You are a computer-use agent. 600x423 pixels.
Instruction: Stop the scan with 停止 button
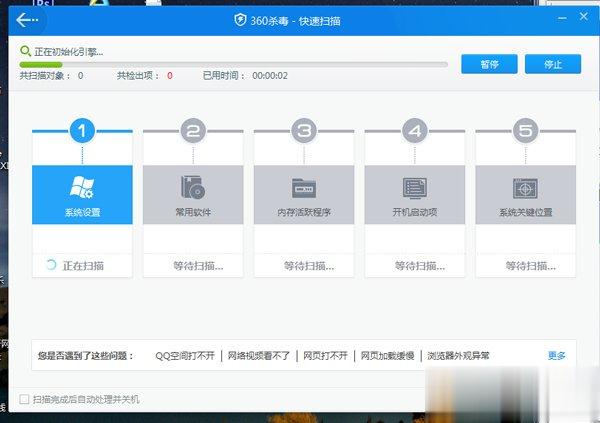coord(553,64)
